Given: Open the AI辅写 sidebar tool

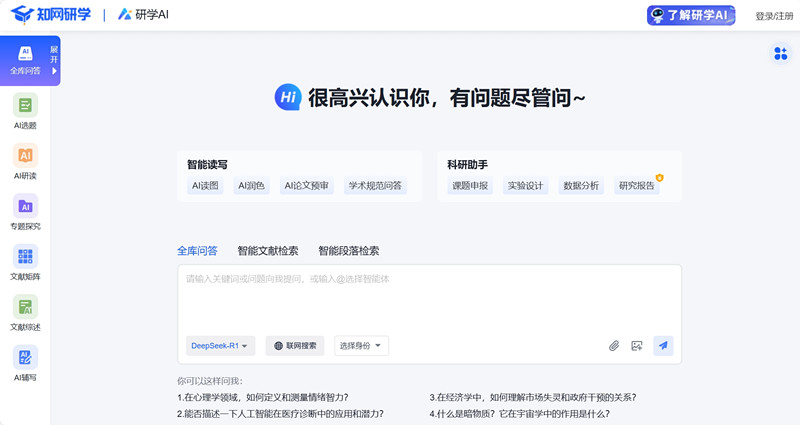Looking at the screenshot, I should (25, 364).
